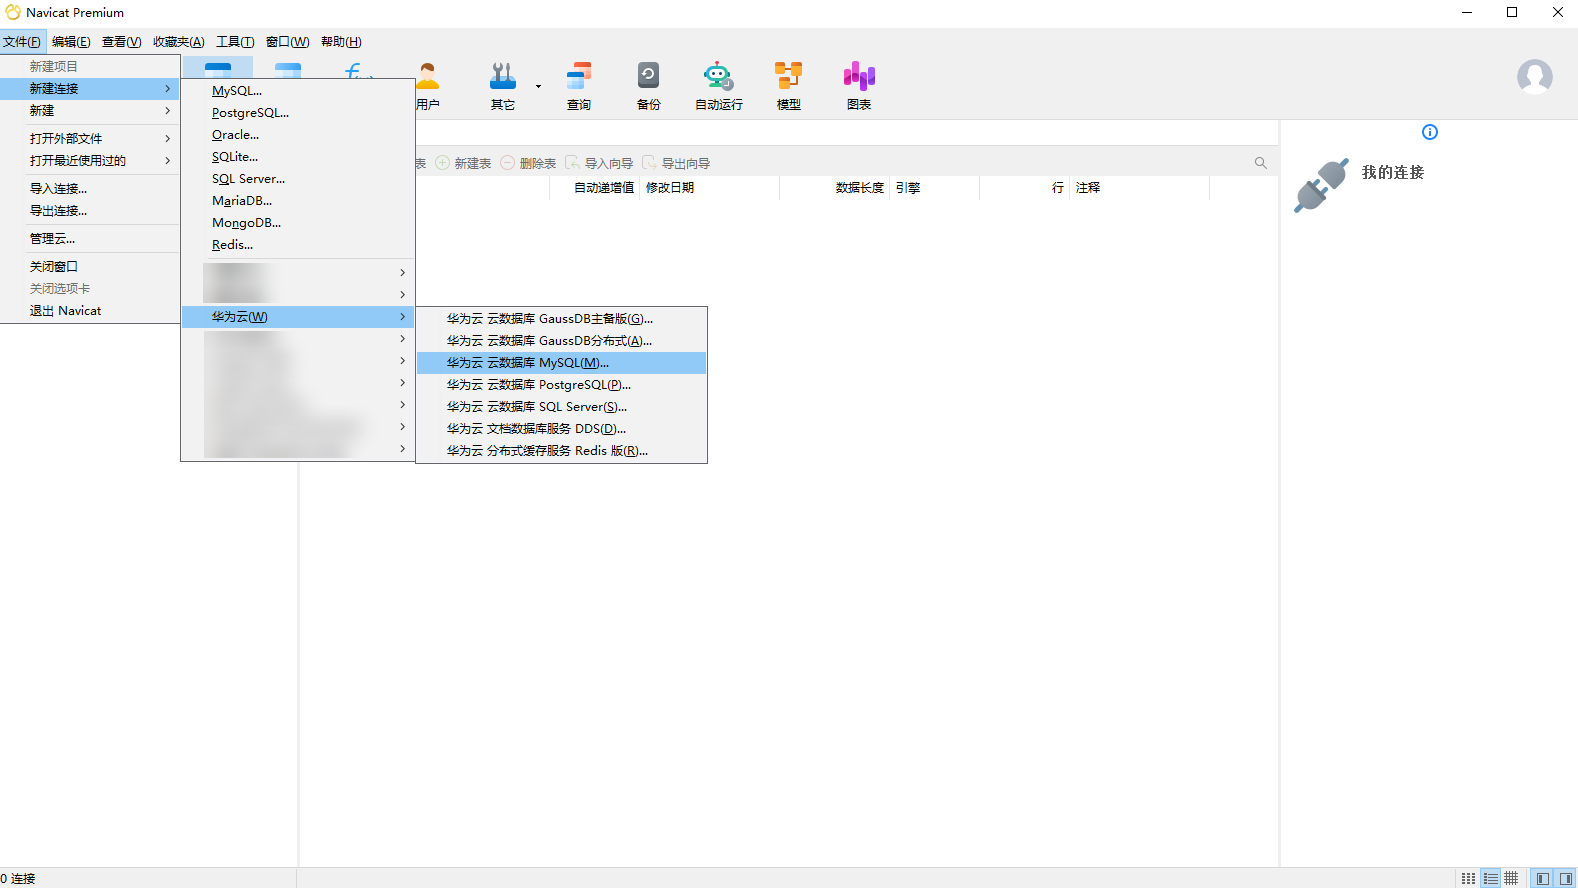Click the 备份 (Backup) toolbar icon
This screenshot has height=888, width=1578.
pyautogui.click(x=648, y=85)
